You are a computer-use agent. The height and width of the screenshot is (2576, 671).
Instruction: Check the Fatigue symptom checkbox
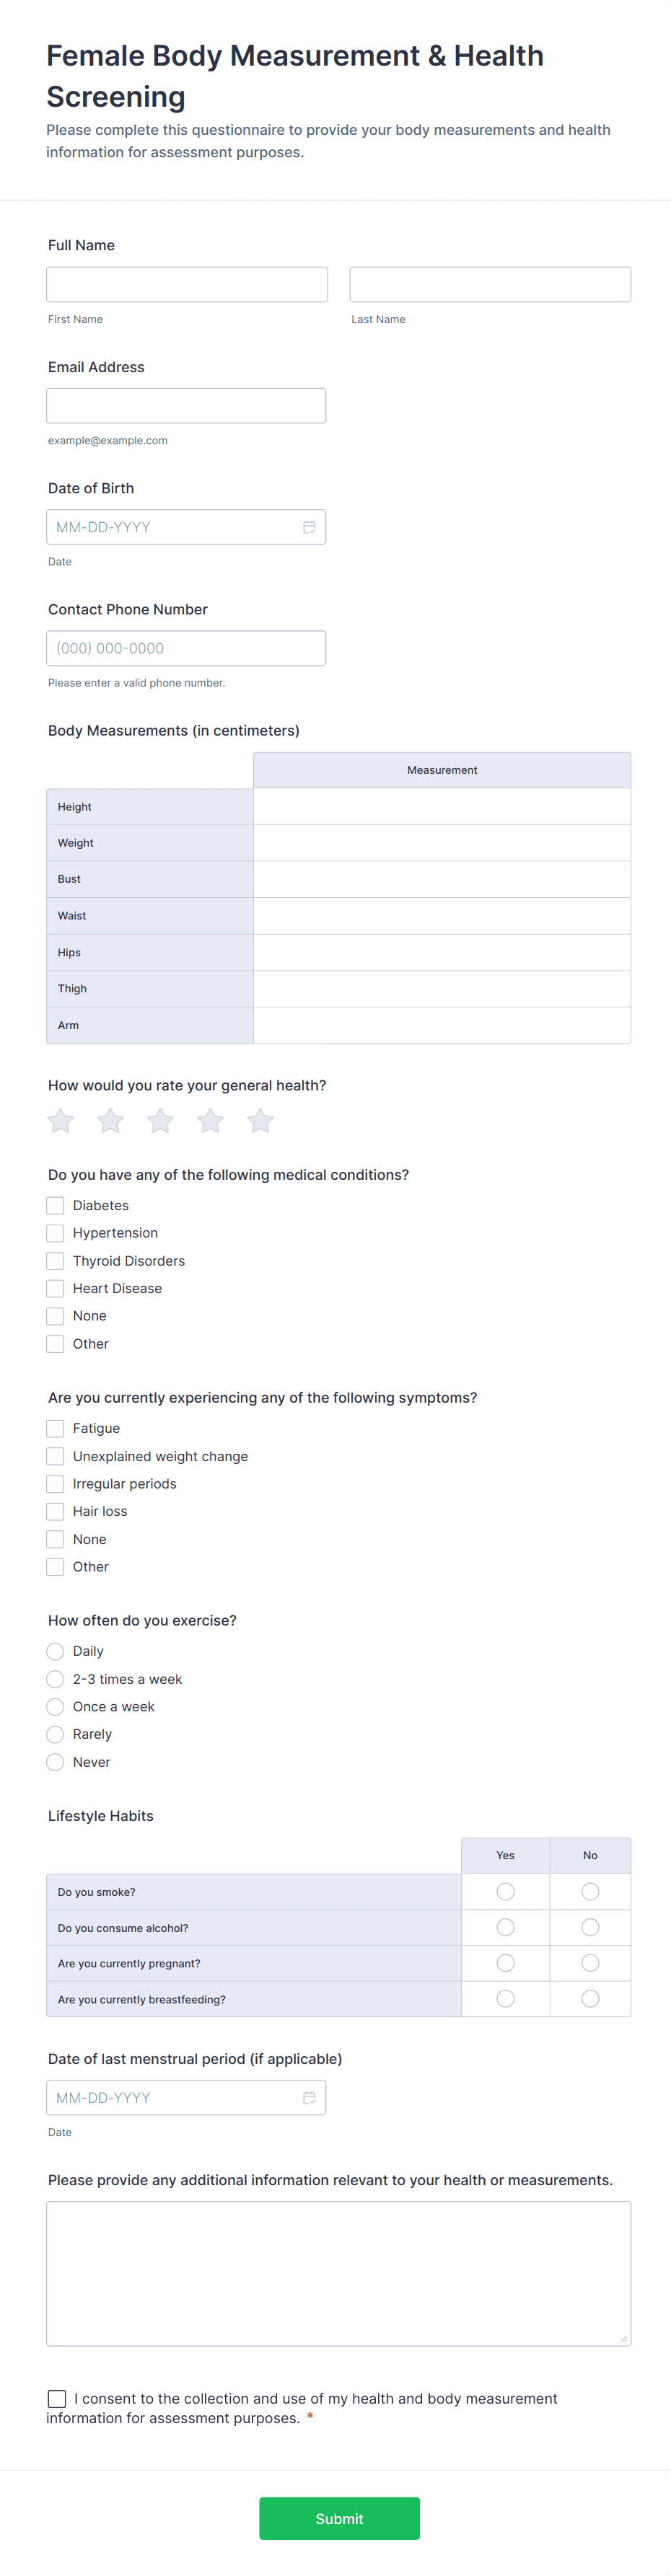coord(56,1429)
